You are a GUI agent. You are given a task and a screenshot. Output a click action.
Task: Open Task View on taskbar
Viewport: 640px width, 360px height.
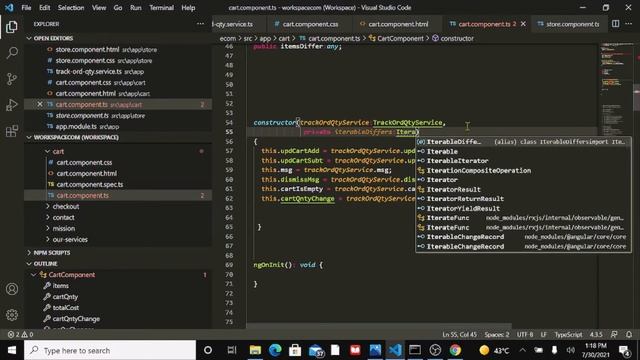232,350
